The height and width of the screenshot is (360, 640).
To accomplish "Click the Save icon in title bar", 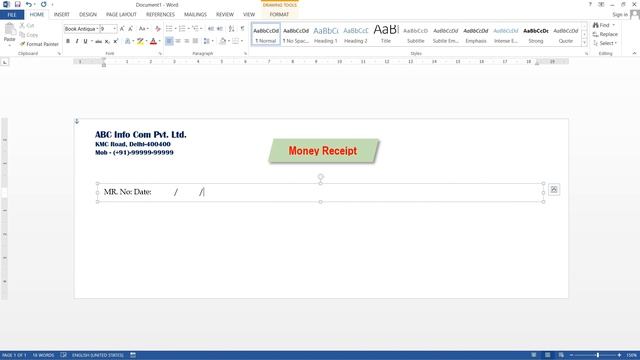I will [x=18, y=4].
